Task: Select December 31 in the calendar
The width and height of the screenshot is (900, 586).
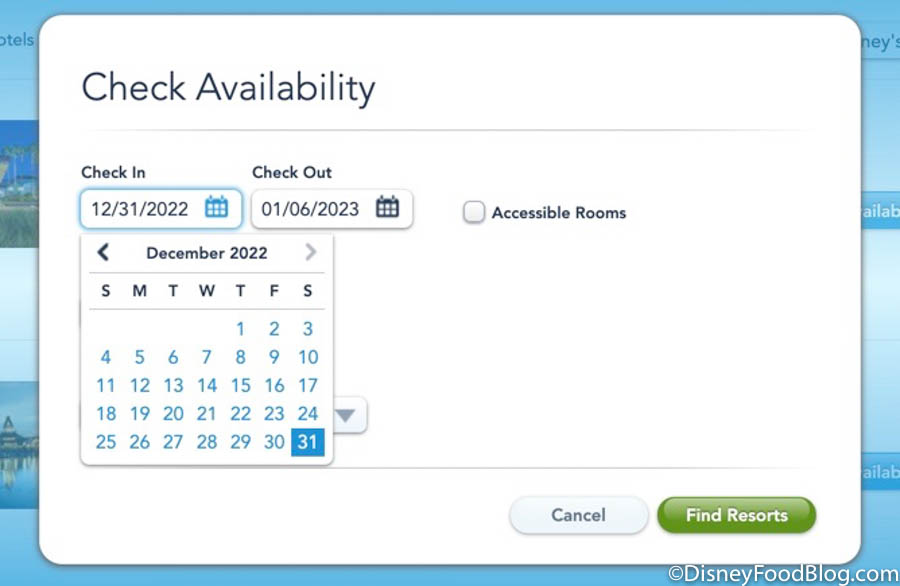Action: point(308,442)
